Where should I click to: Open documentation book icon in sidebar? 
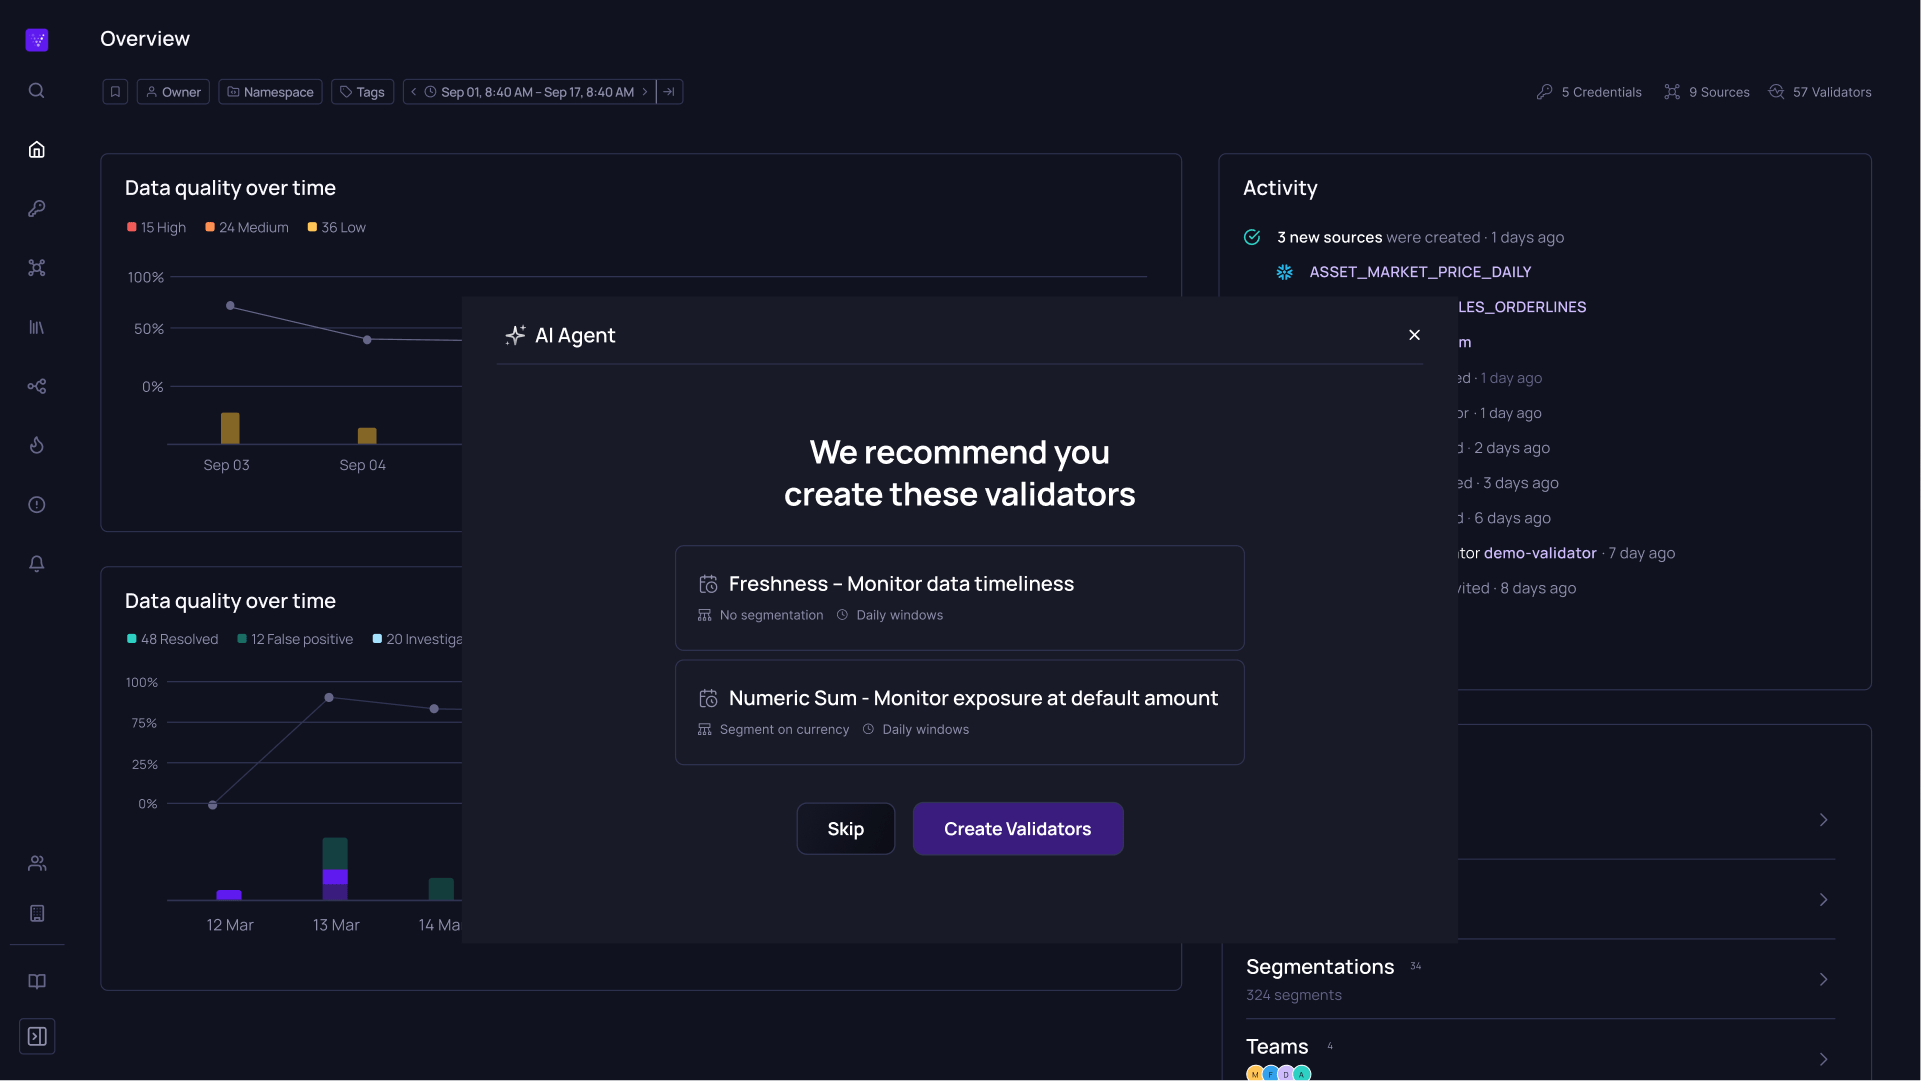coord(36,981)
